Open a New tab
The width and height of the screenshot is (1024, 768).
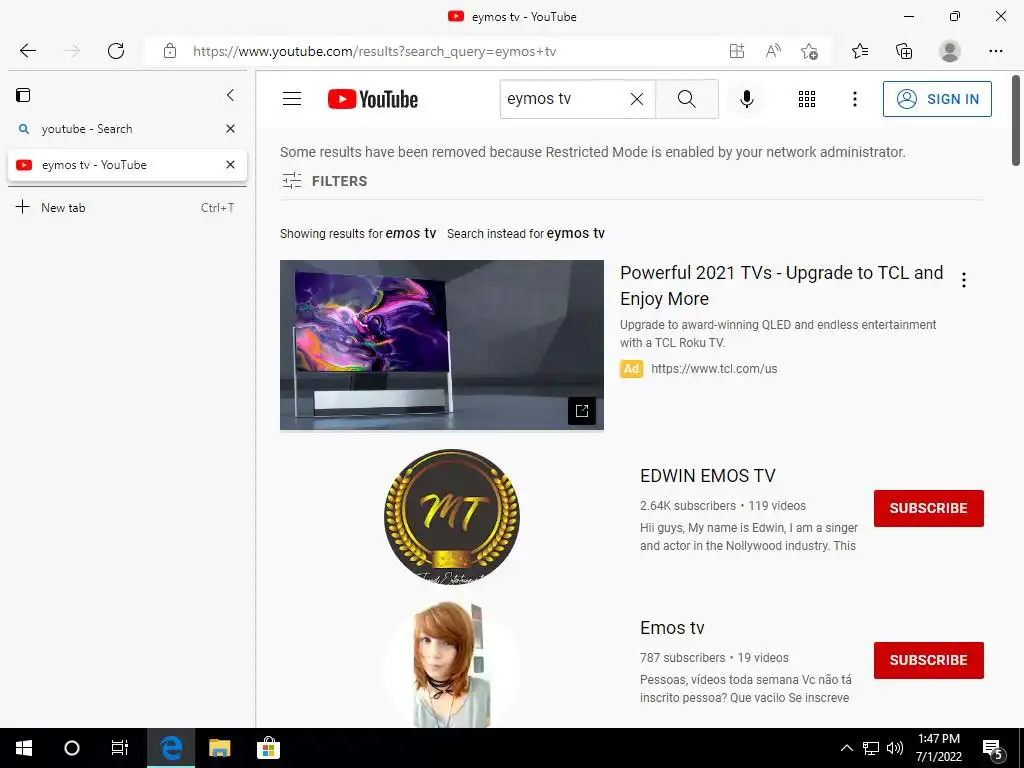[x=124, y=208]
